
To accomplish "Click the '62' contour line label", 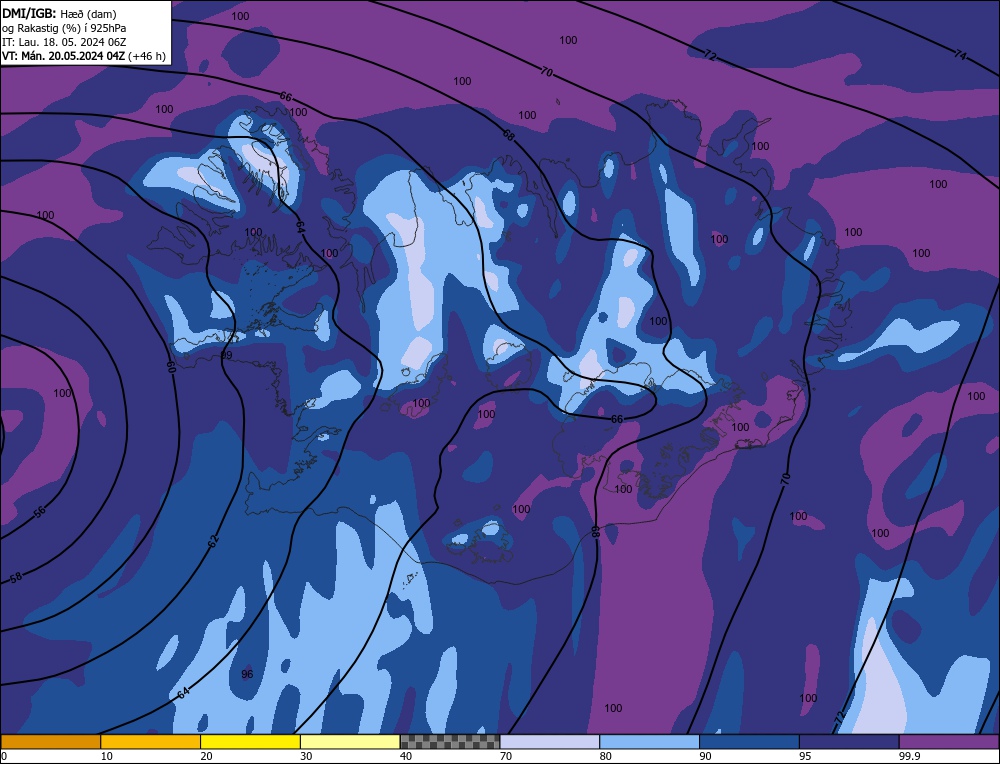I will [214, 541].
